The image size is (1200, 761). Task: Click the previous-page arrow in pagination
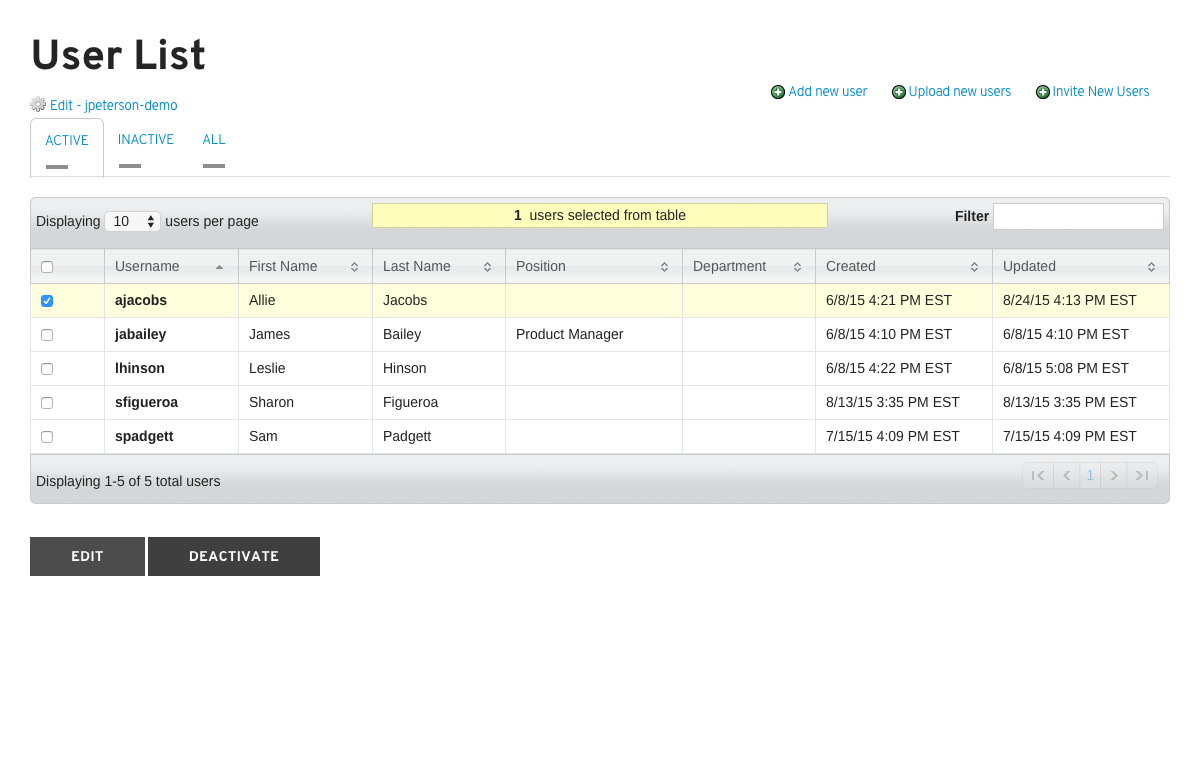click(x=1066, y=475)
